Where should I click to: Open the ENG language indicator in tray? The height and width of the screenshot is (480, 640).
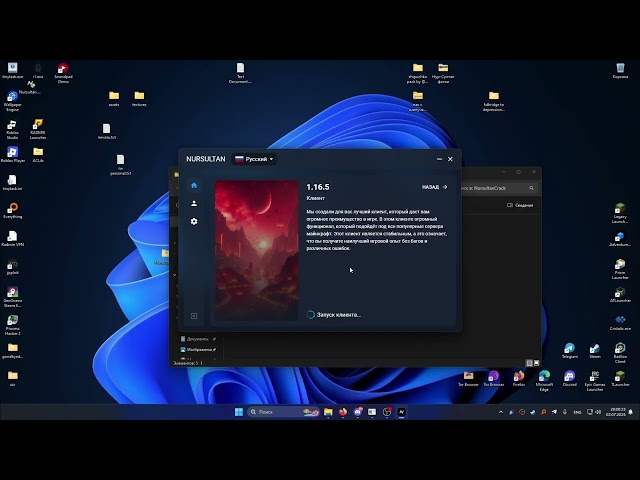coord(577,412)
